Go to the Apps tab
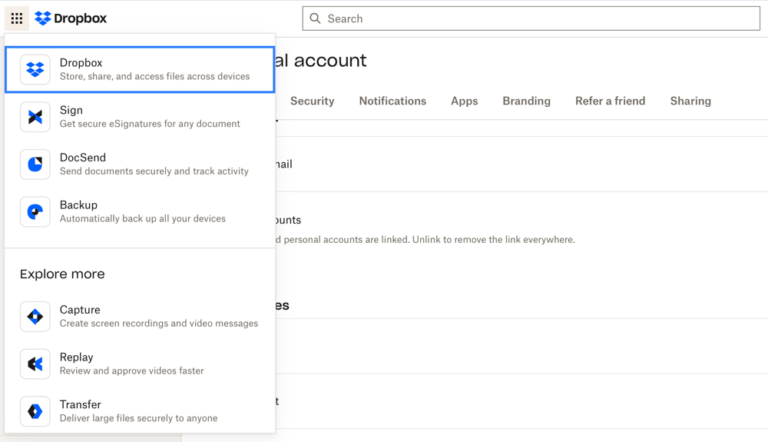This screenshot has height=442, width=768. [464, 101]
